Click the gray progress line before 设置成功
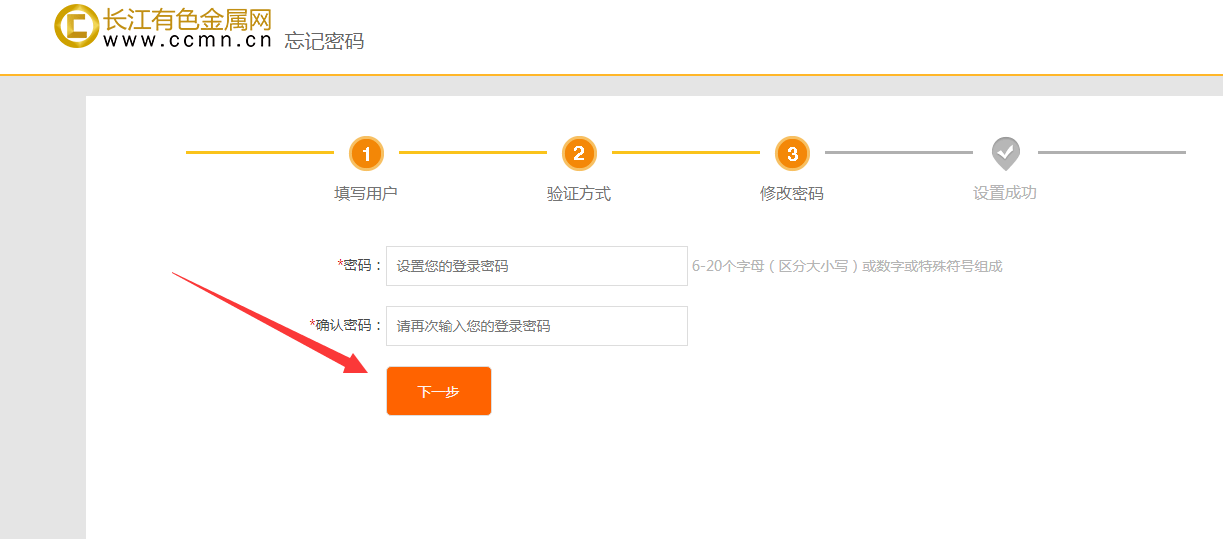The height and width of the screenshot is (539, 1223). 898,153
